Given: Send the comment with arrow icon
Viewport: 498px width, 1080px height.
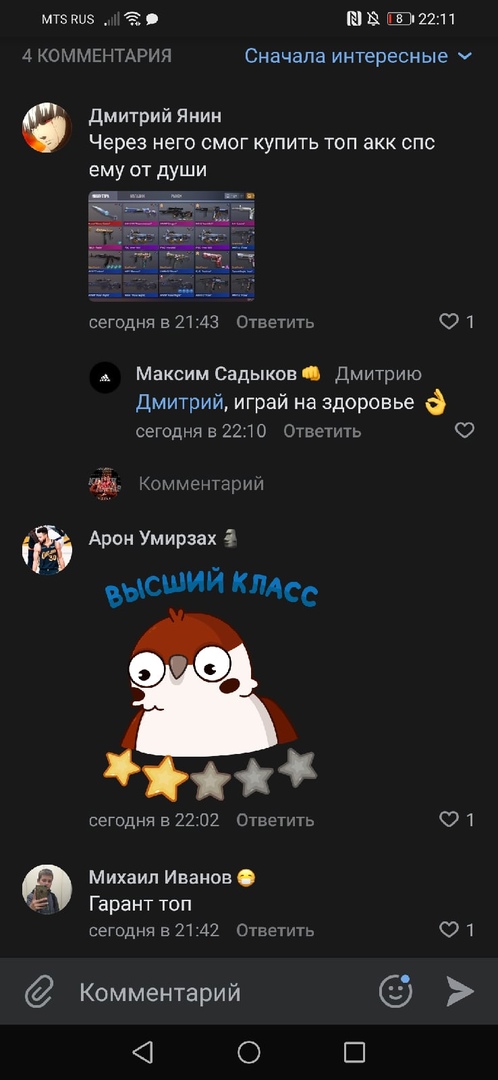Looking at the screenshot, I should tap(459, 992).
